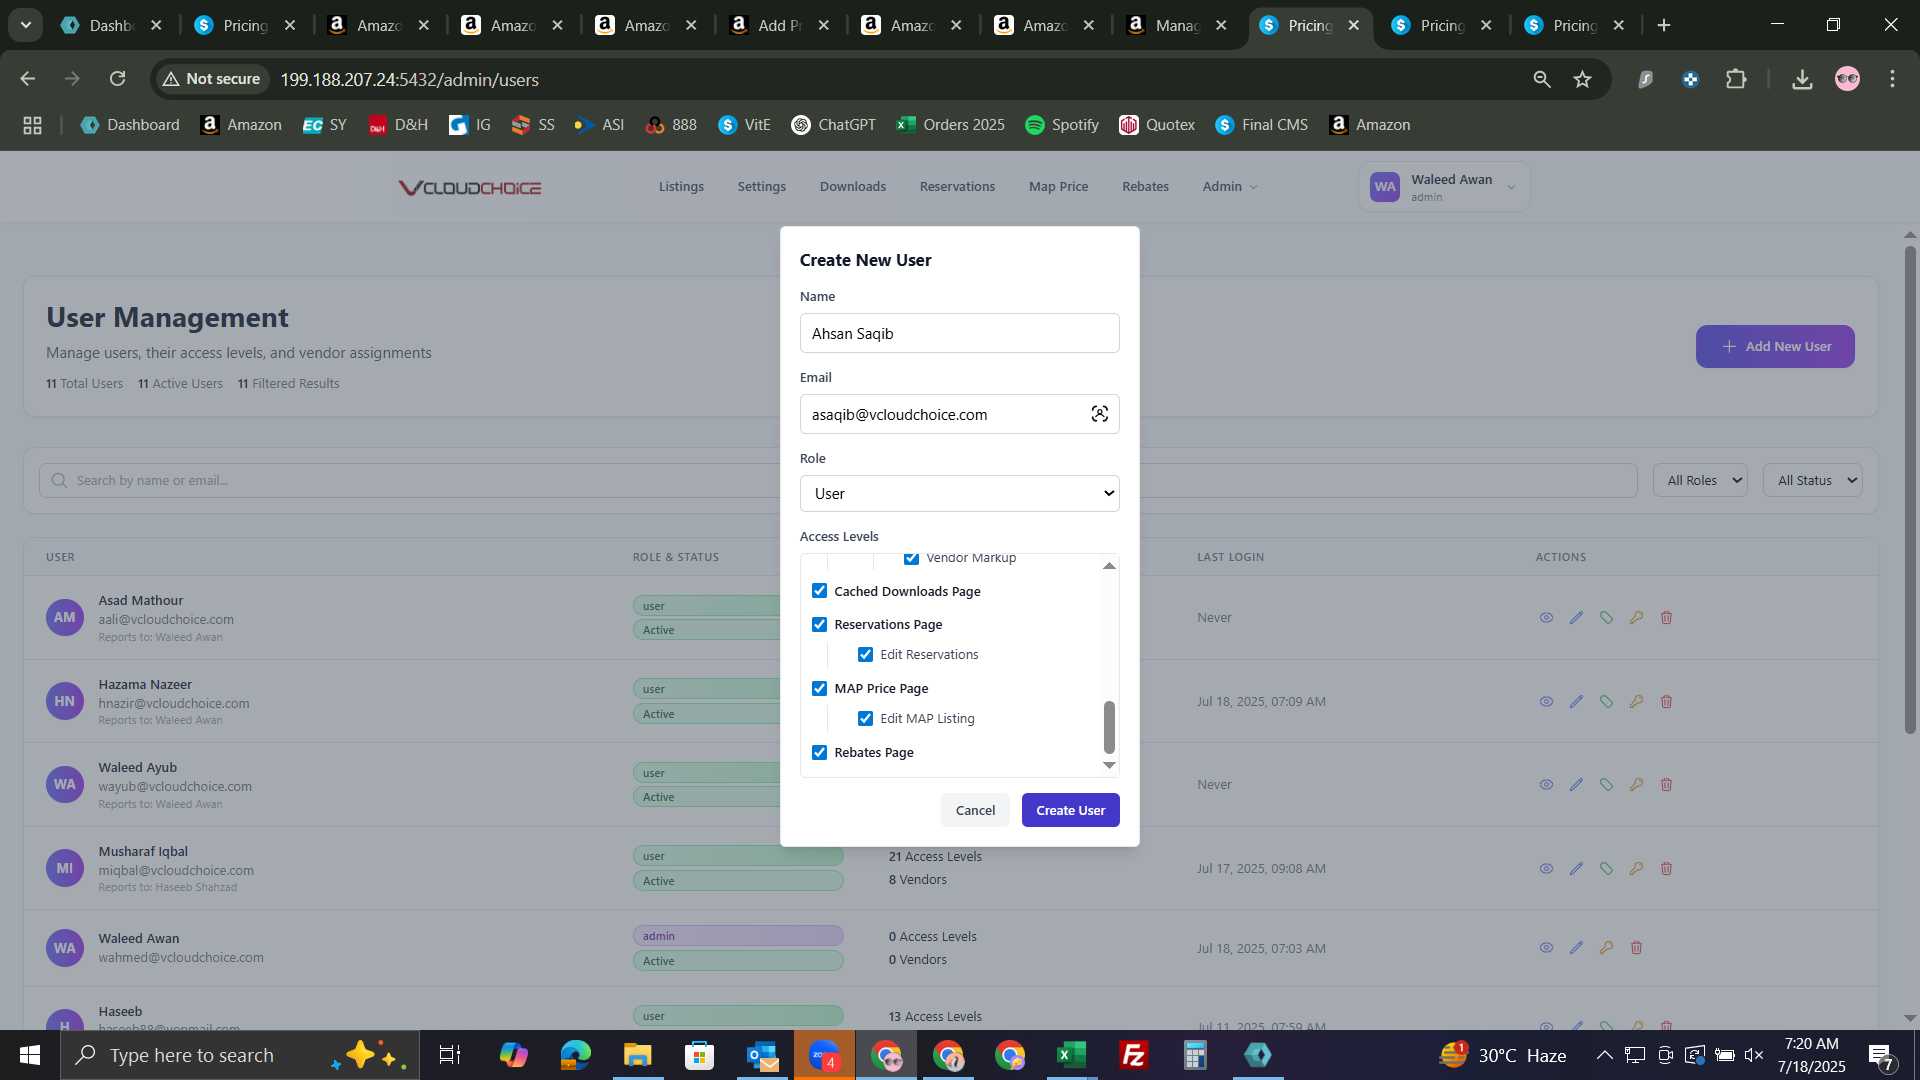
Task: Open vendor tag icon for Musharaf Iqbal
Action: pyautogui.click(x=1606, y=869)
